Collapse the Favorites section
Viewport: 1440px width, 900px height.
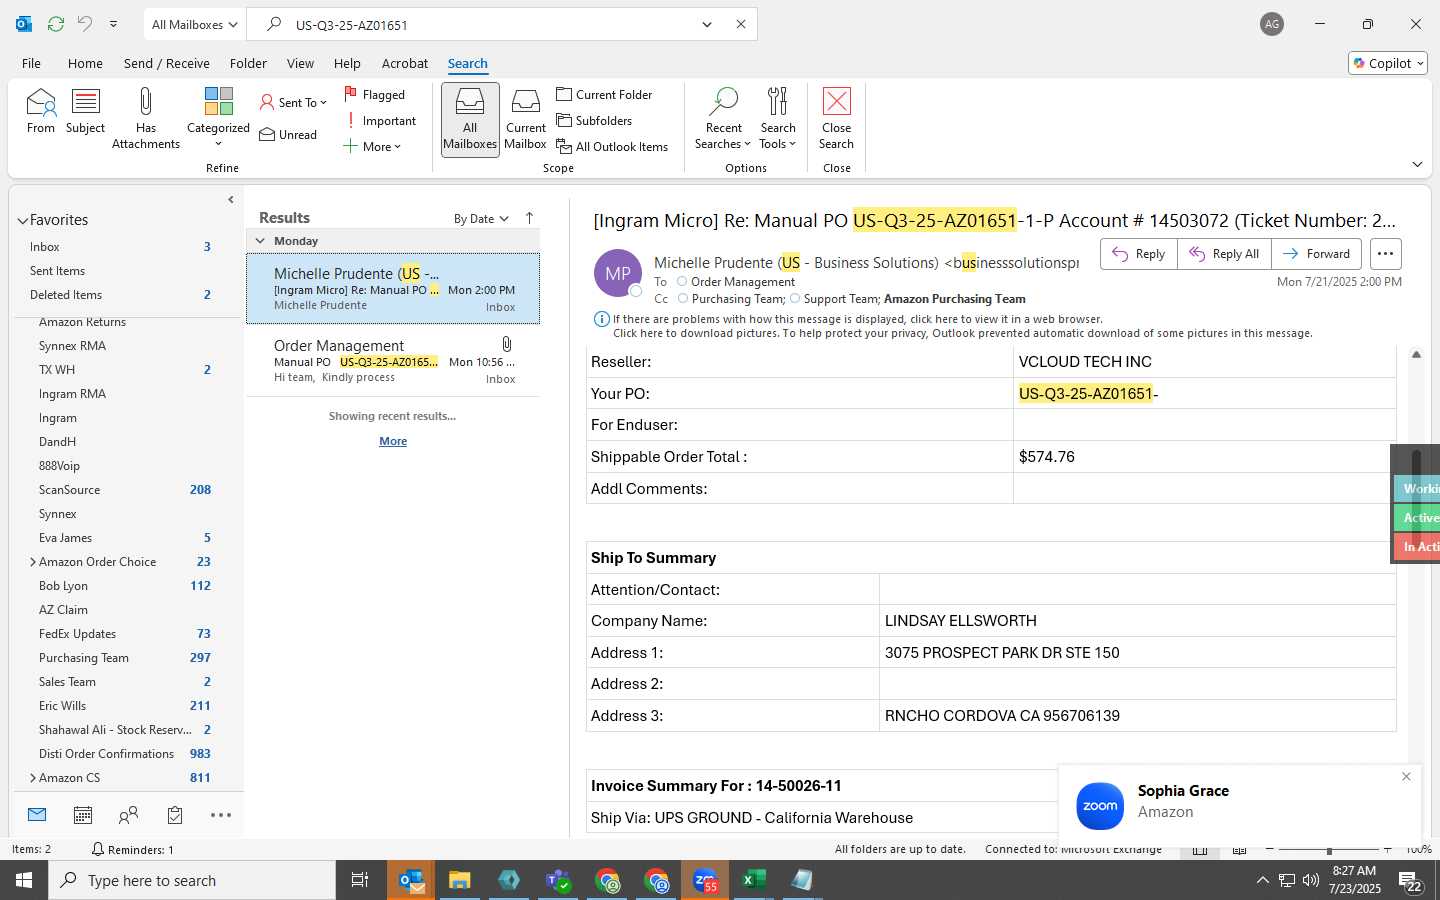click(22, 220)
